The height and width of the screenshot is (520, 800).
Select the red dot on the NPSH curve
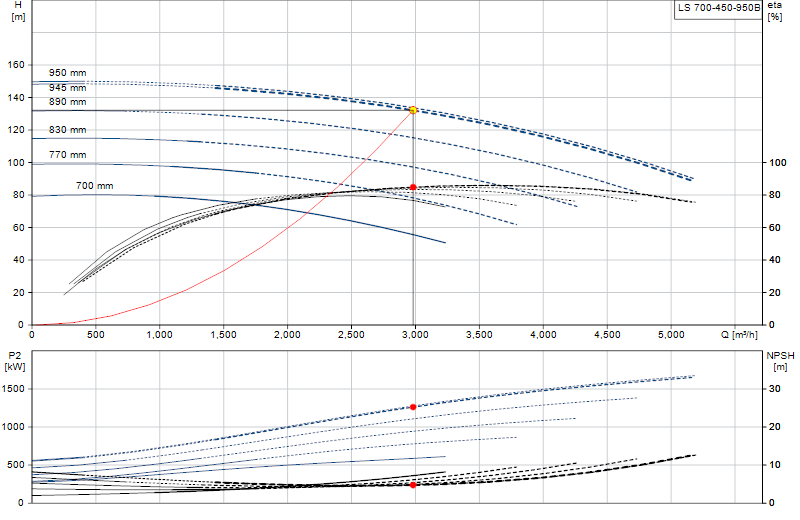pyautogui.click(x=413, y=485)
